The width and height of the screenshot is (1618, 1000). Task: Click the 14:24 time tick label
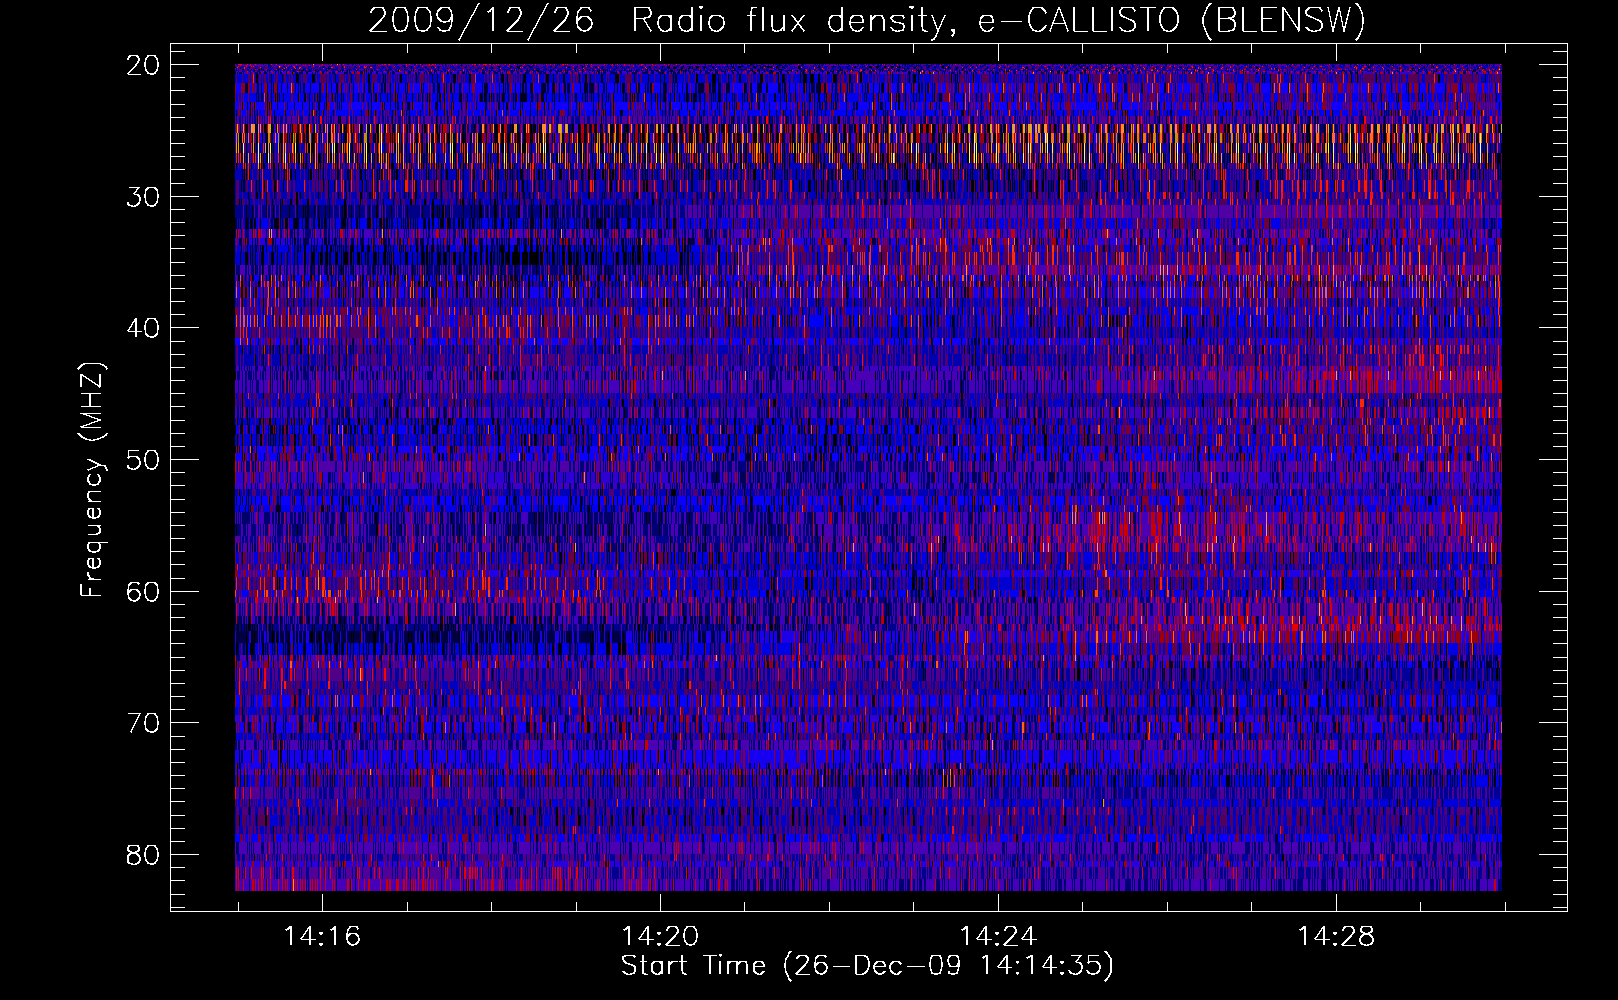click(x=998, y=937)
